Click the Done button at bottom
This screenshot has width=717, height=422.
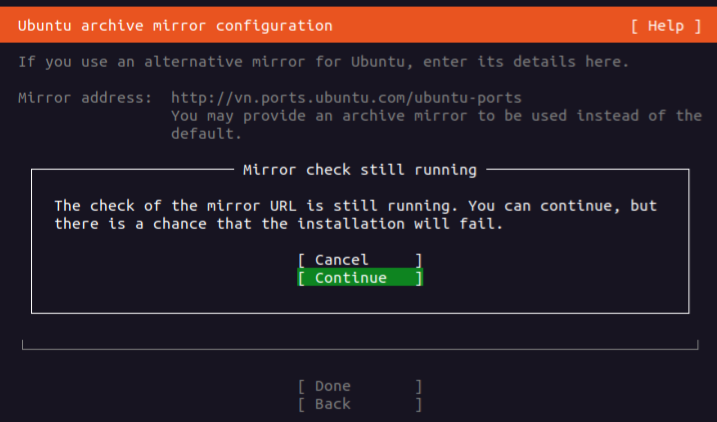(359, 386)
